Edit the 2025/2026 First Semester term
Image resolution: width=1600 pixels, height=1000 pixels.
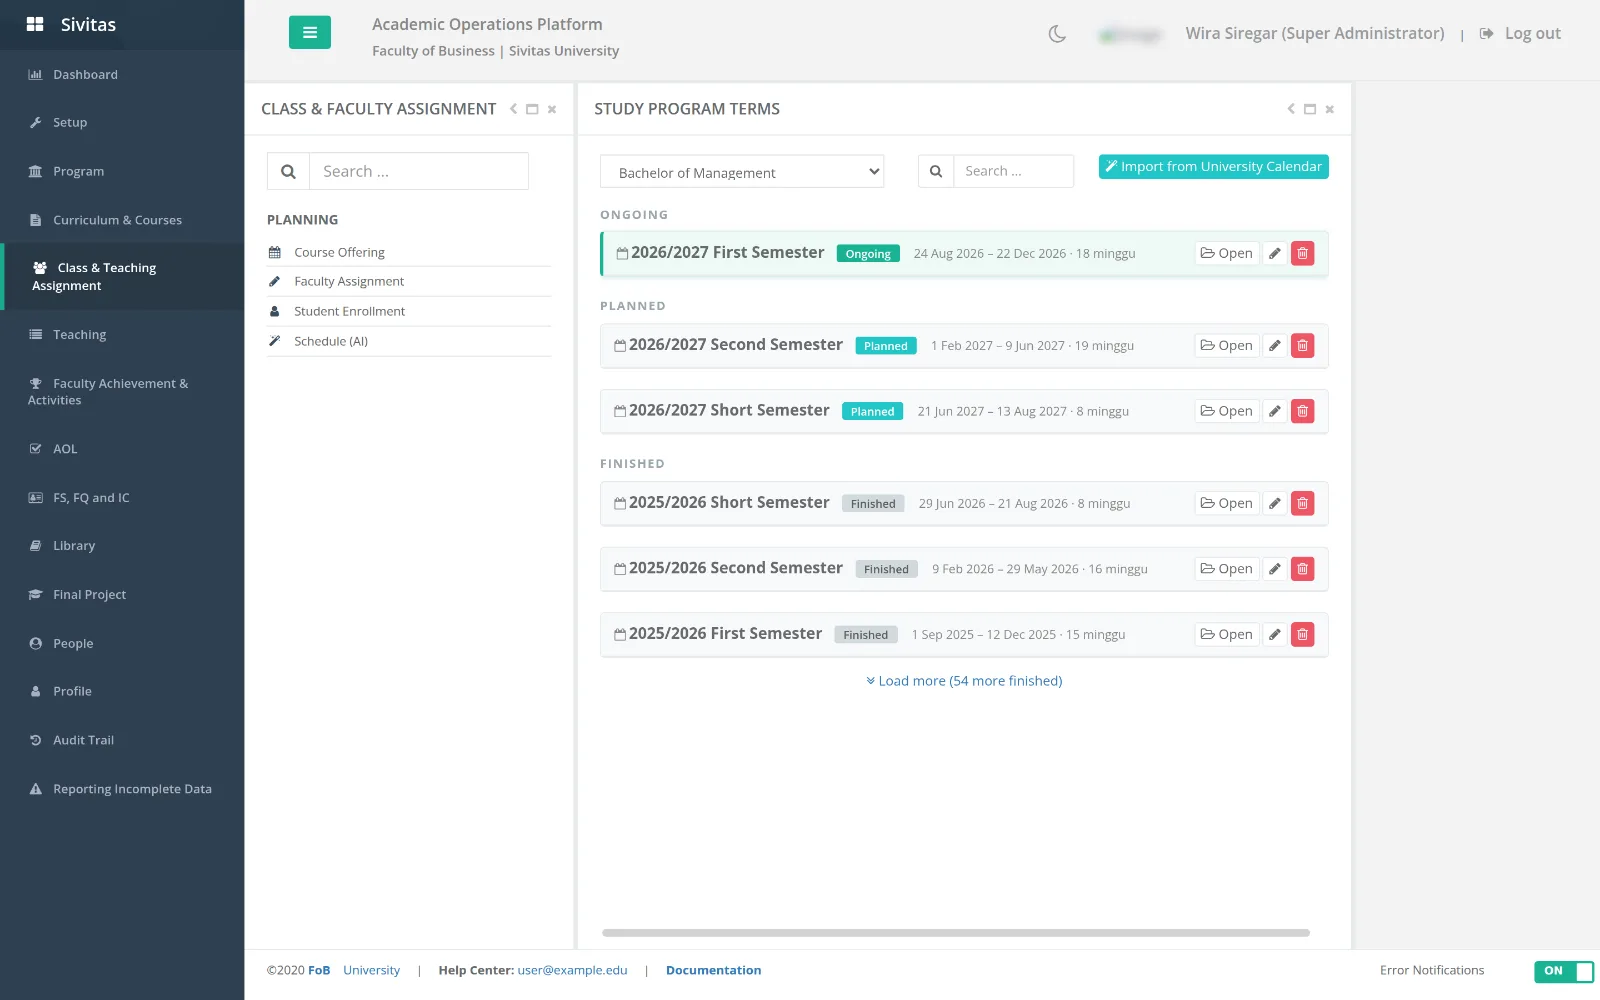1274,634
